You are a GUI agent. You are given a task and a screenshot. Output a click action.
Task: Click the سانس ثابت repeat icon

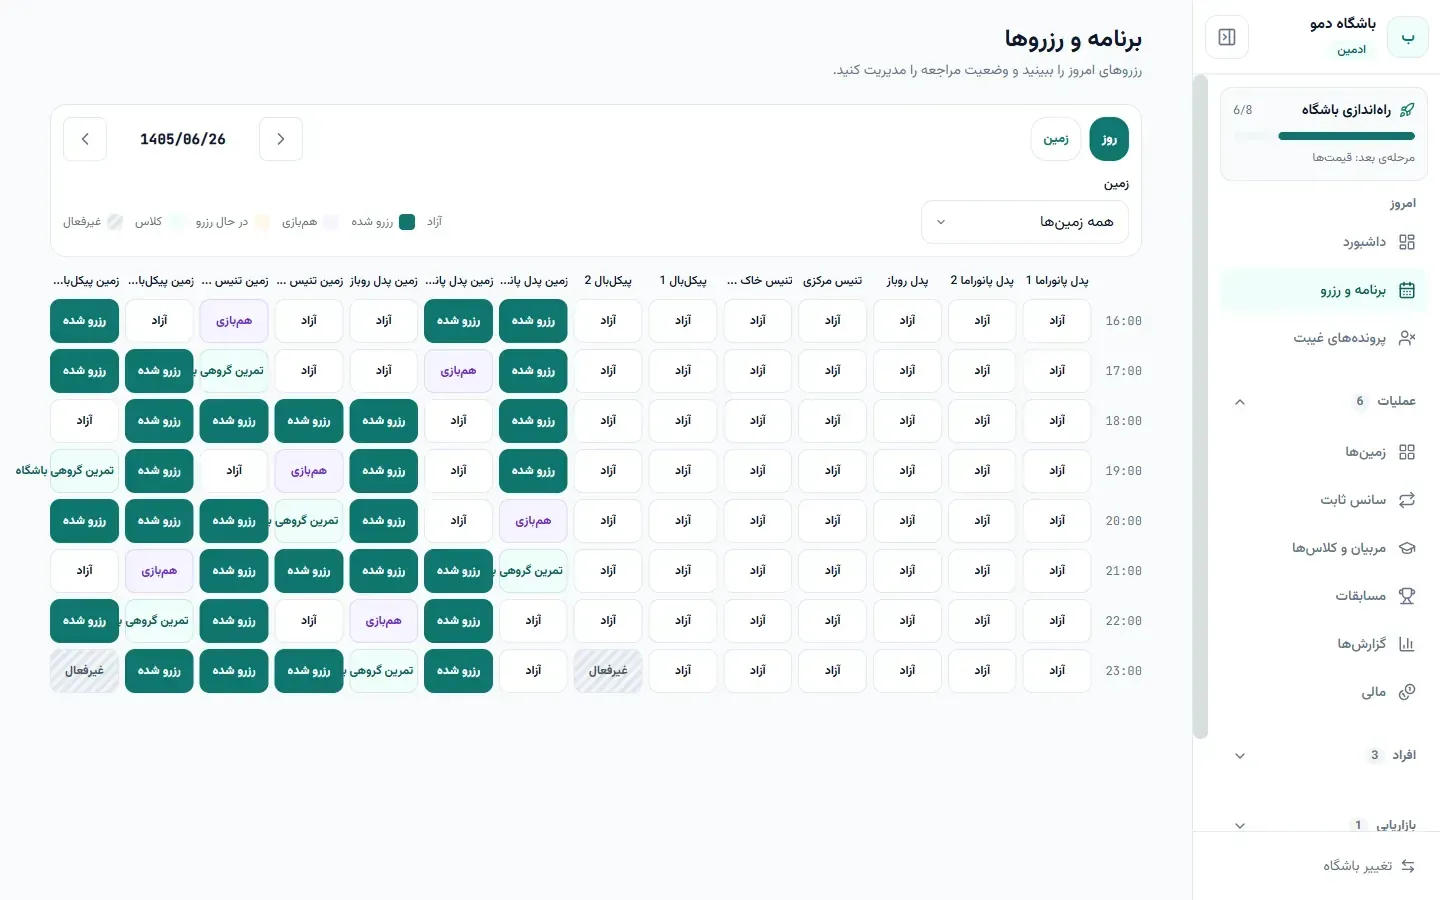tap(1407, 500)
